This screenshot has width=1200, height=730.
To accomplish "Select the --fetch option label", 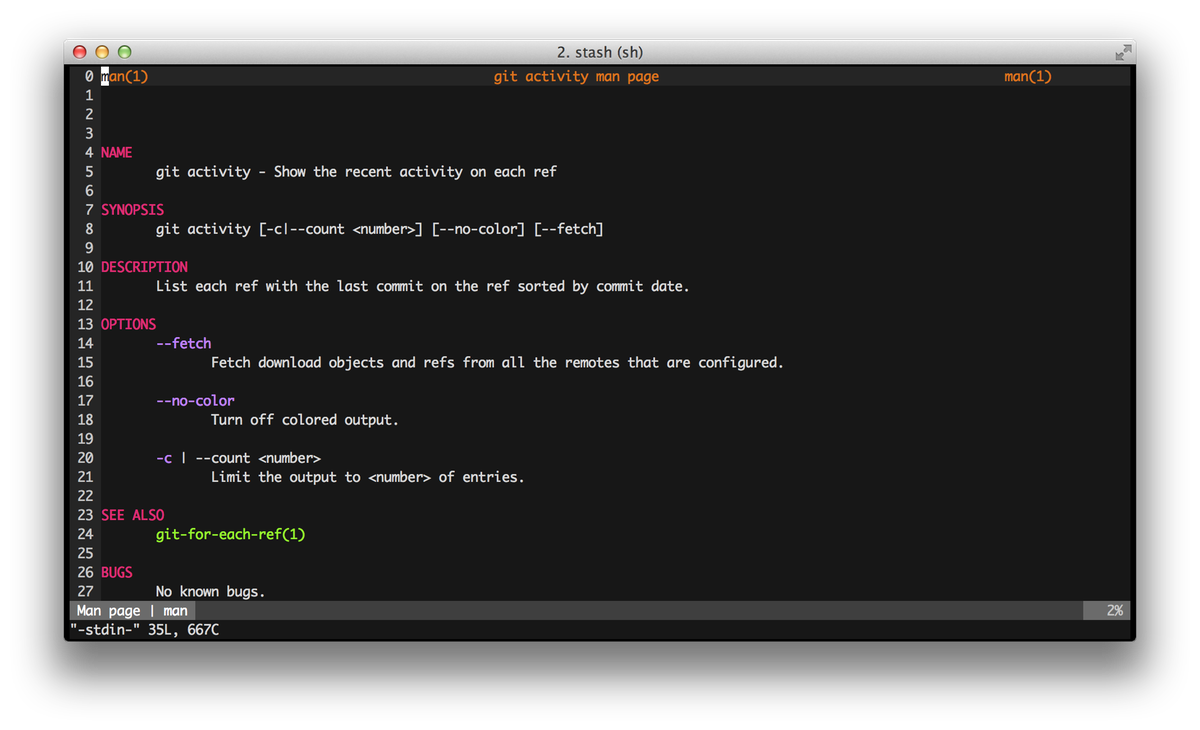I will point(183,343).
